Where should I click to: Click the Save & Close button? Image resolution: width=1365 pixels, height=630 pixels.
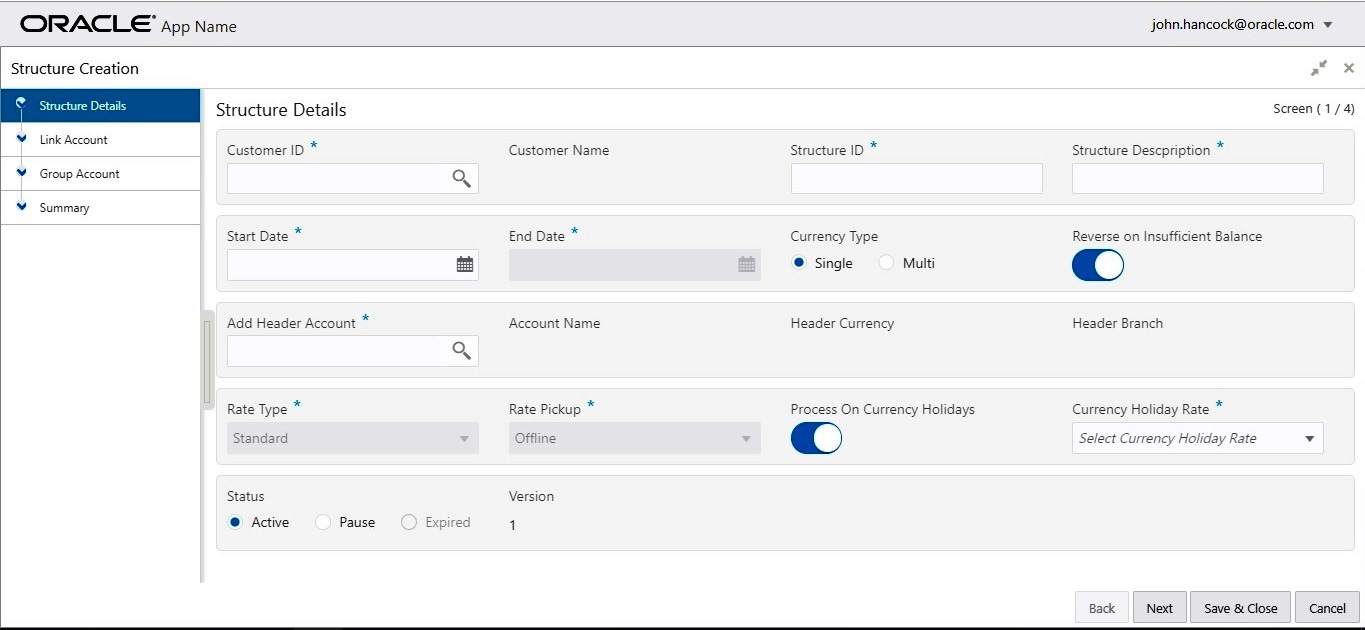[x=1240, y=608]
